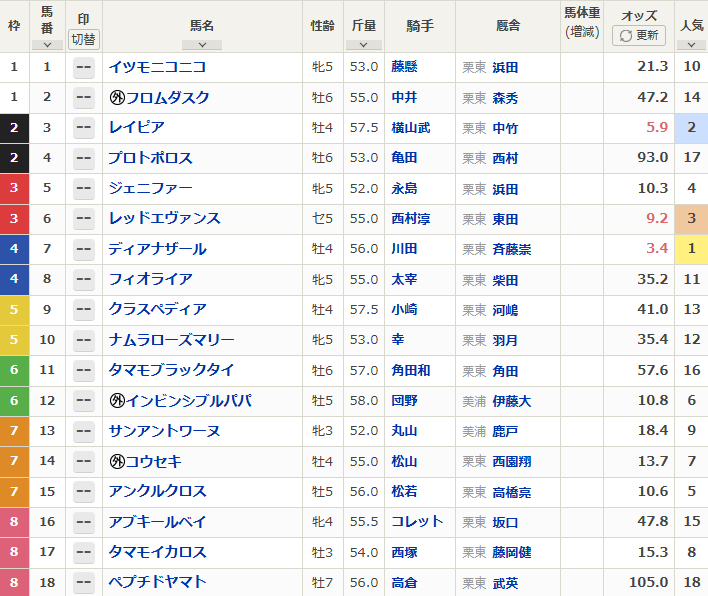Open horse page for ナムラローズマリー
Viewport: 708px width, 596px height.
click(172, 340)
